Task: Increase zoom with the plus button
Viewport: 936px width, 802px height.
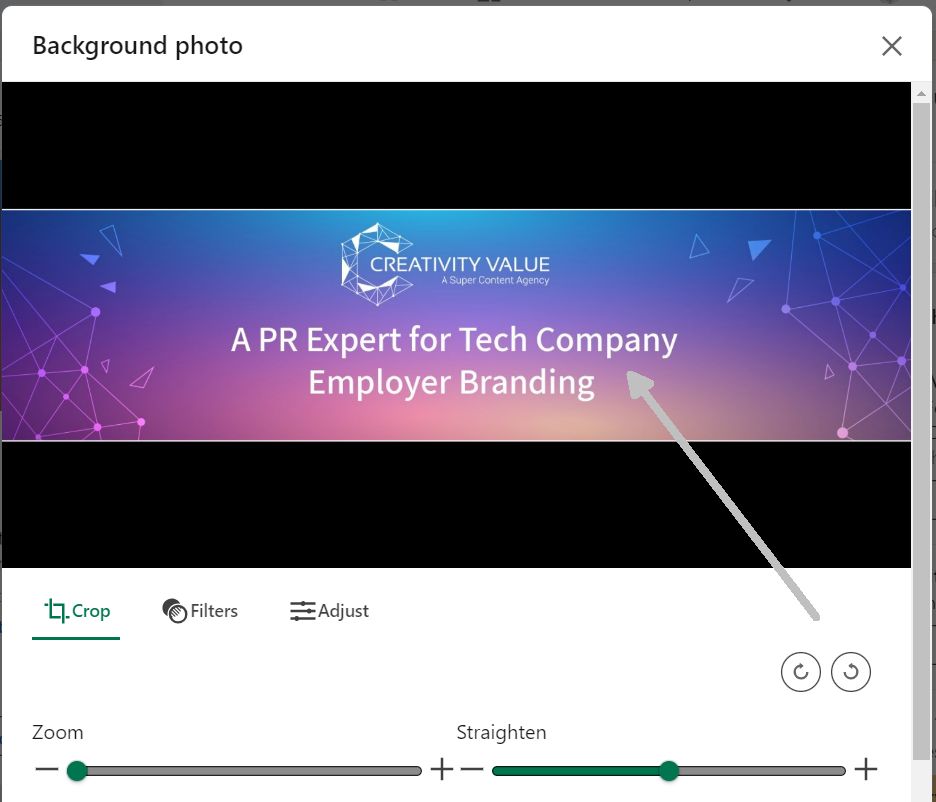Action: (442, 769)
